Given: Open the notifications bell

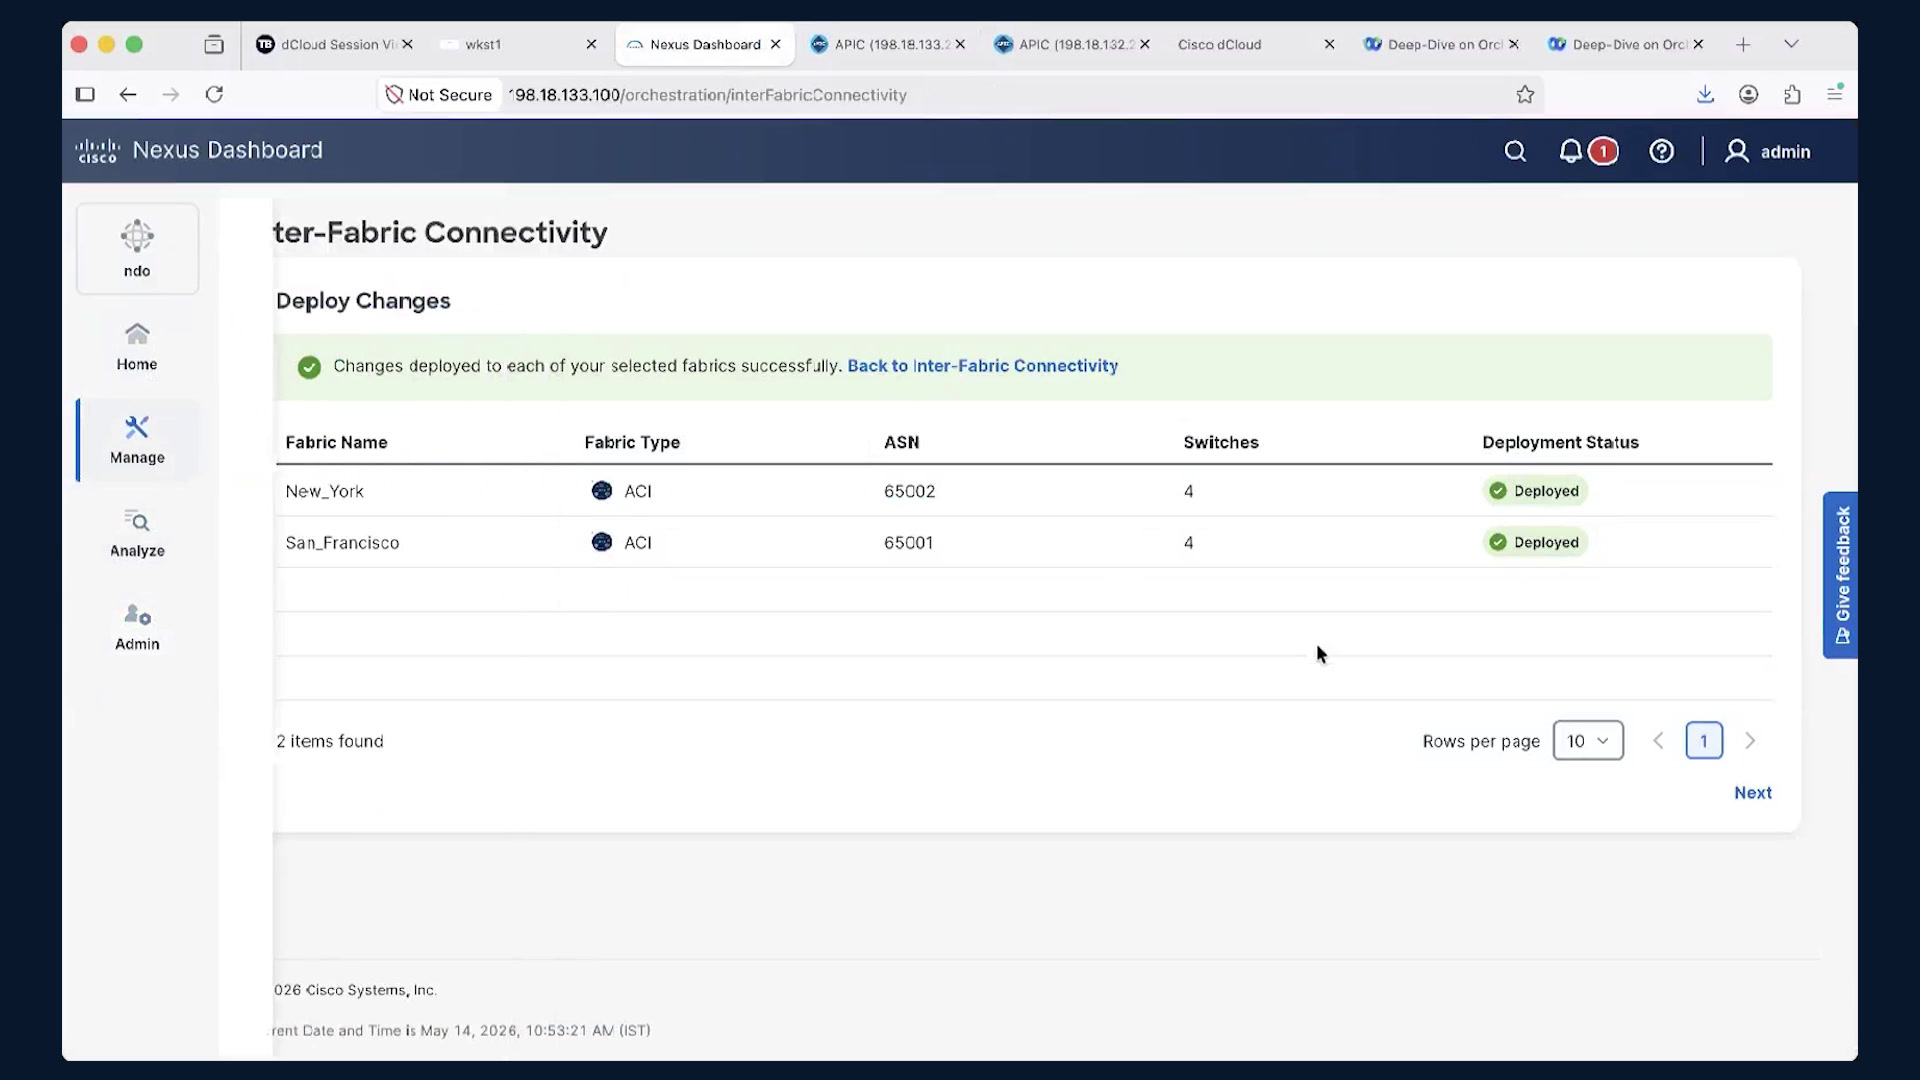Looking at the screenshot, I should (1571, 151).
